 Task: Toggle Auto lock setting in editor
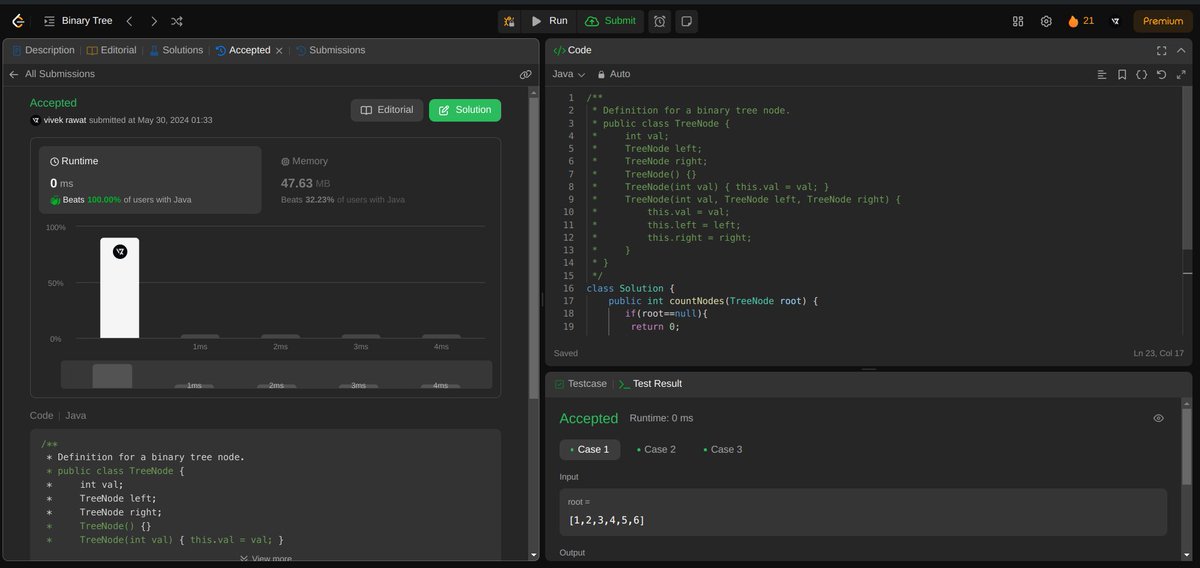pos(614,74)
